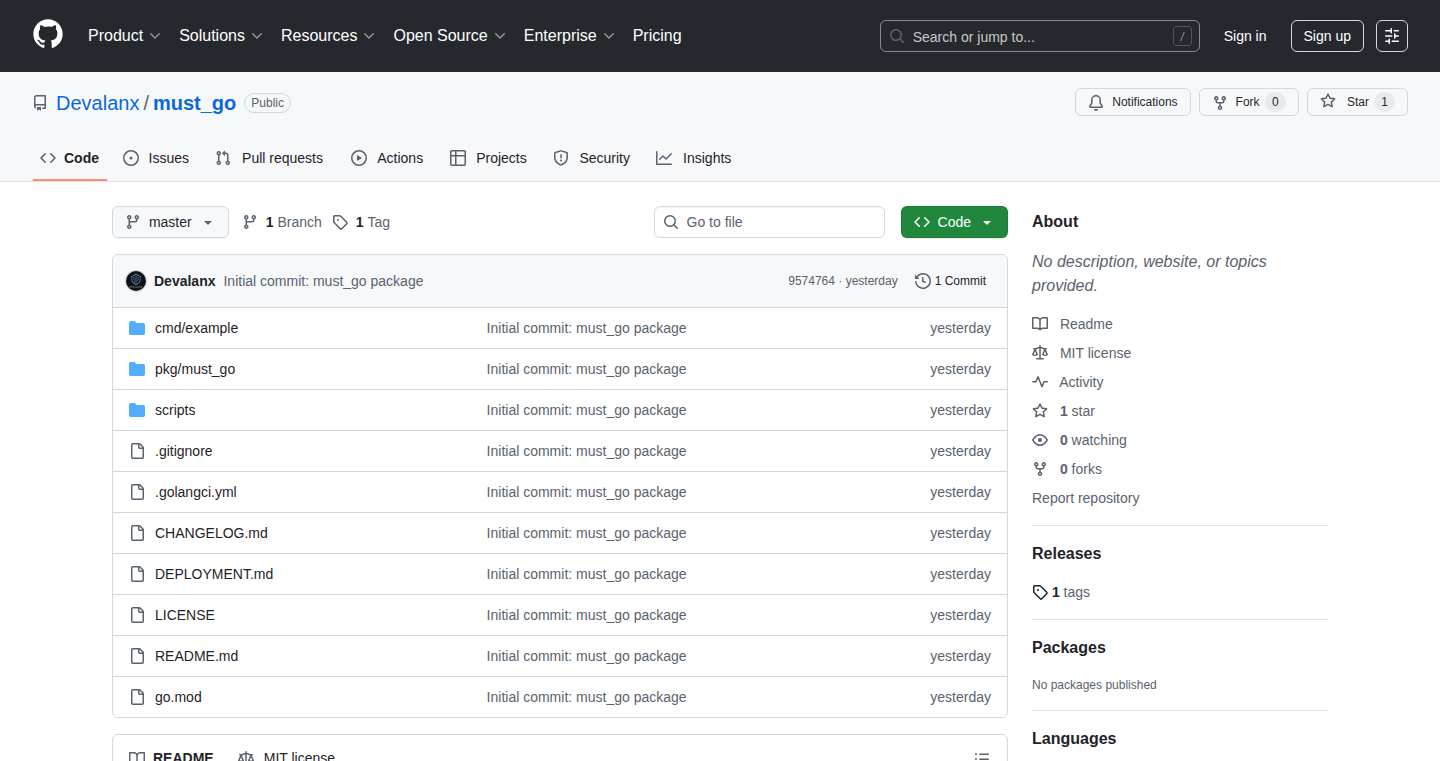Open the Devalanx owner link
This screenshot has height=761, width=1440.
[98, 103]
